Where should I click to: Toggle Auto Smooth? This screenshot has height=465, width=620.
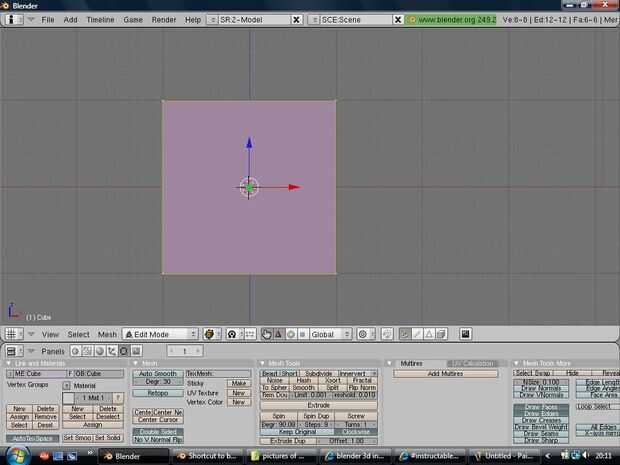click(x=158, y=374)
